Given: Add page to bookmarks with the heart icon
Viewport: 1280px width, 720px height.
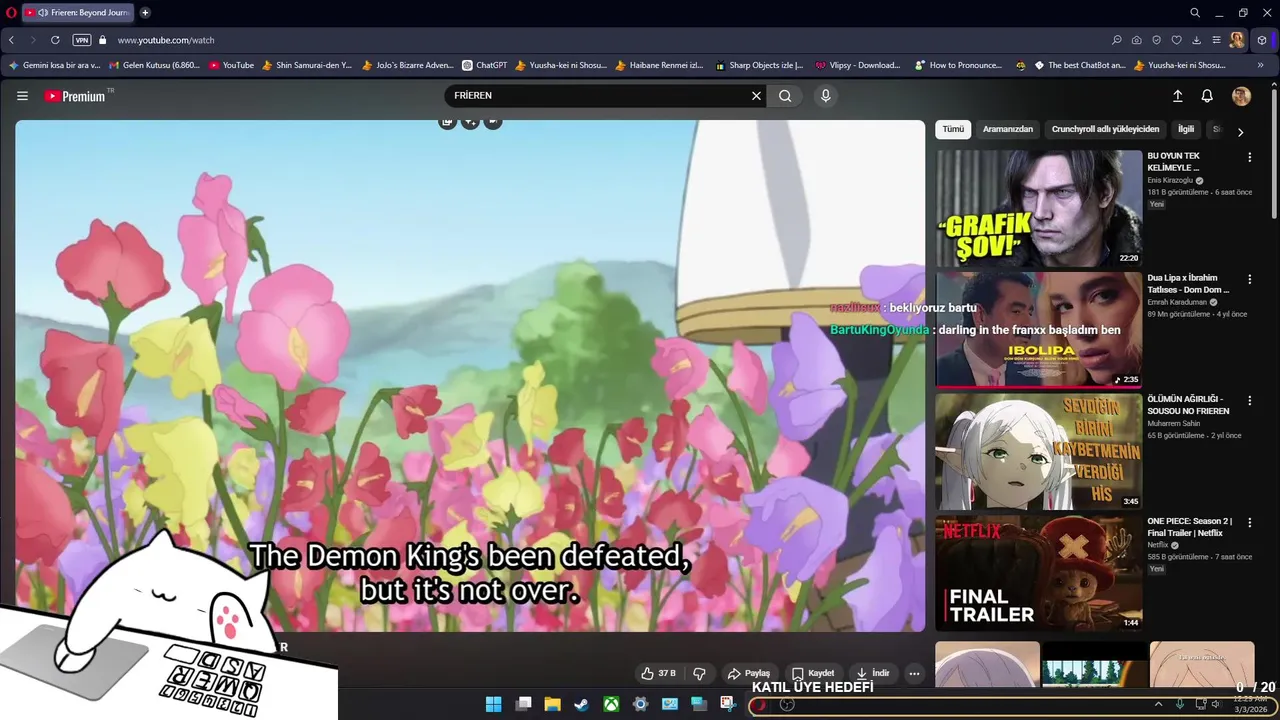Looking at the screenshot, I should [1177, 40].
